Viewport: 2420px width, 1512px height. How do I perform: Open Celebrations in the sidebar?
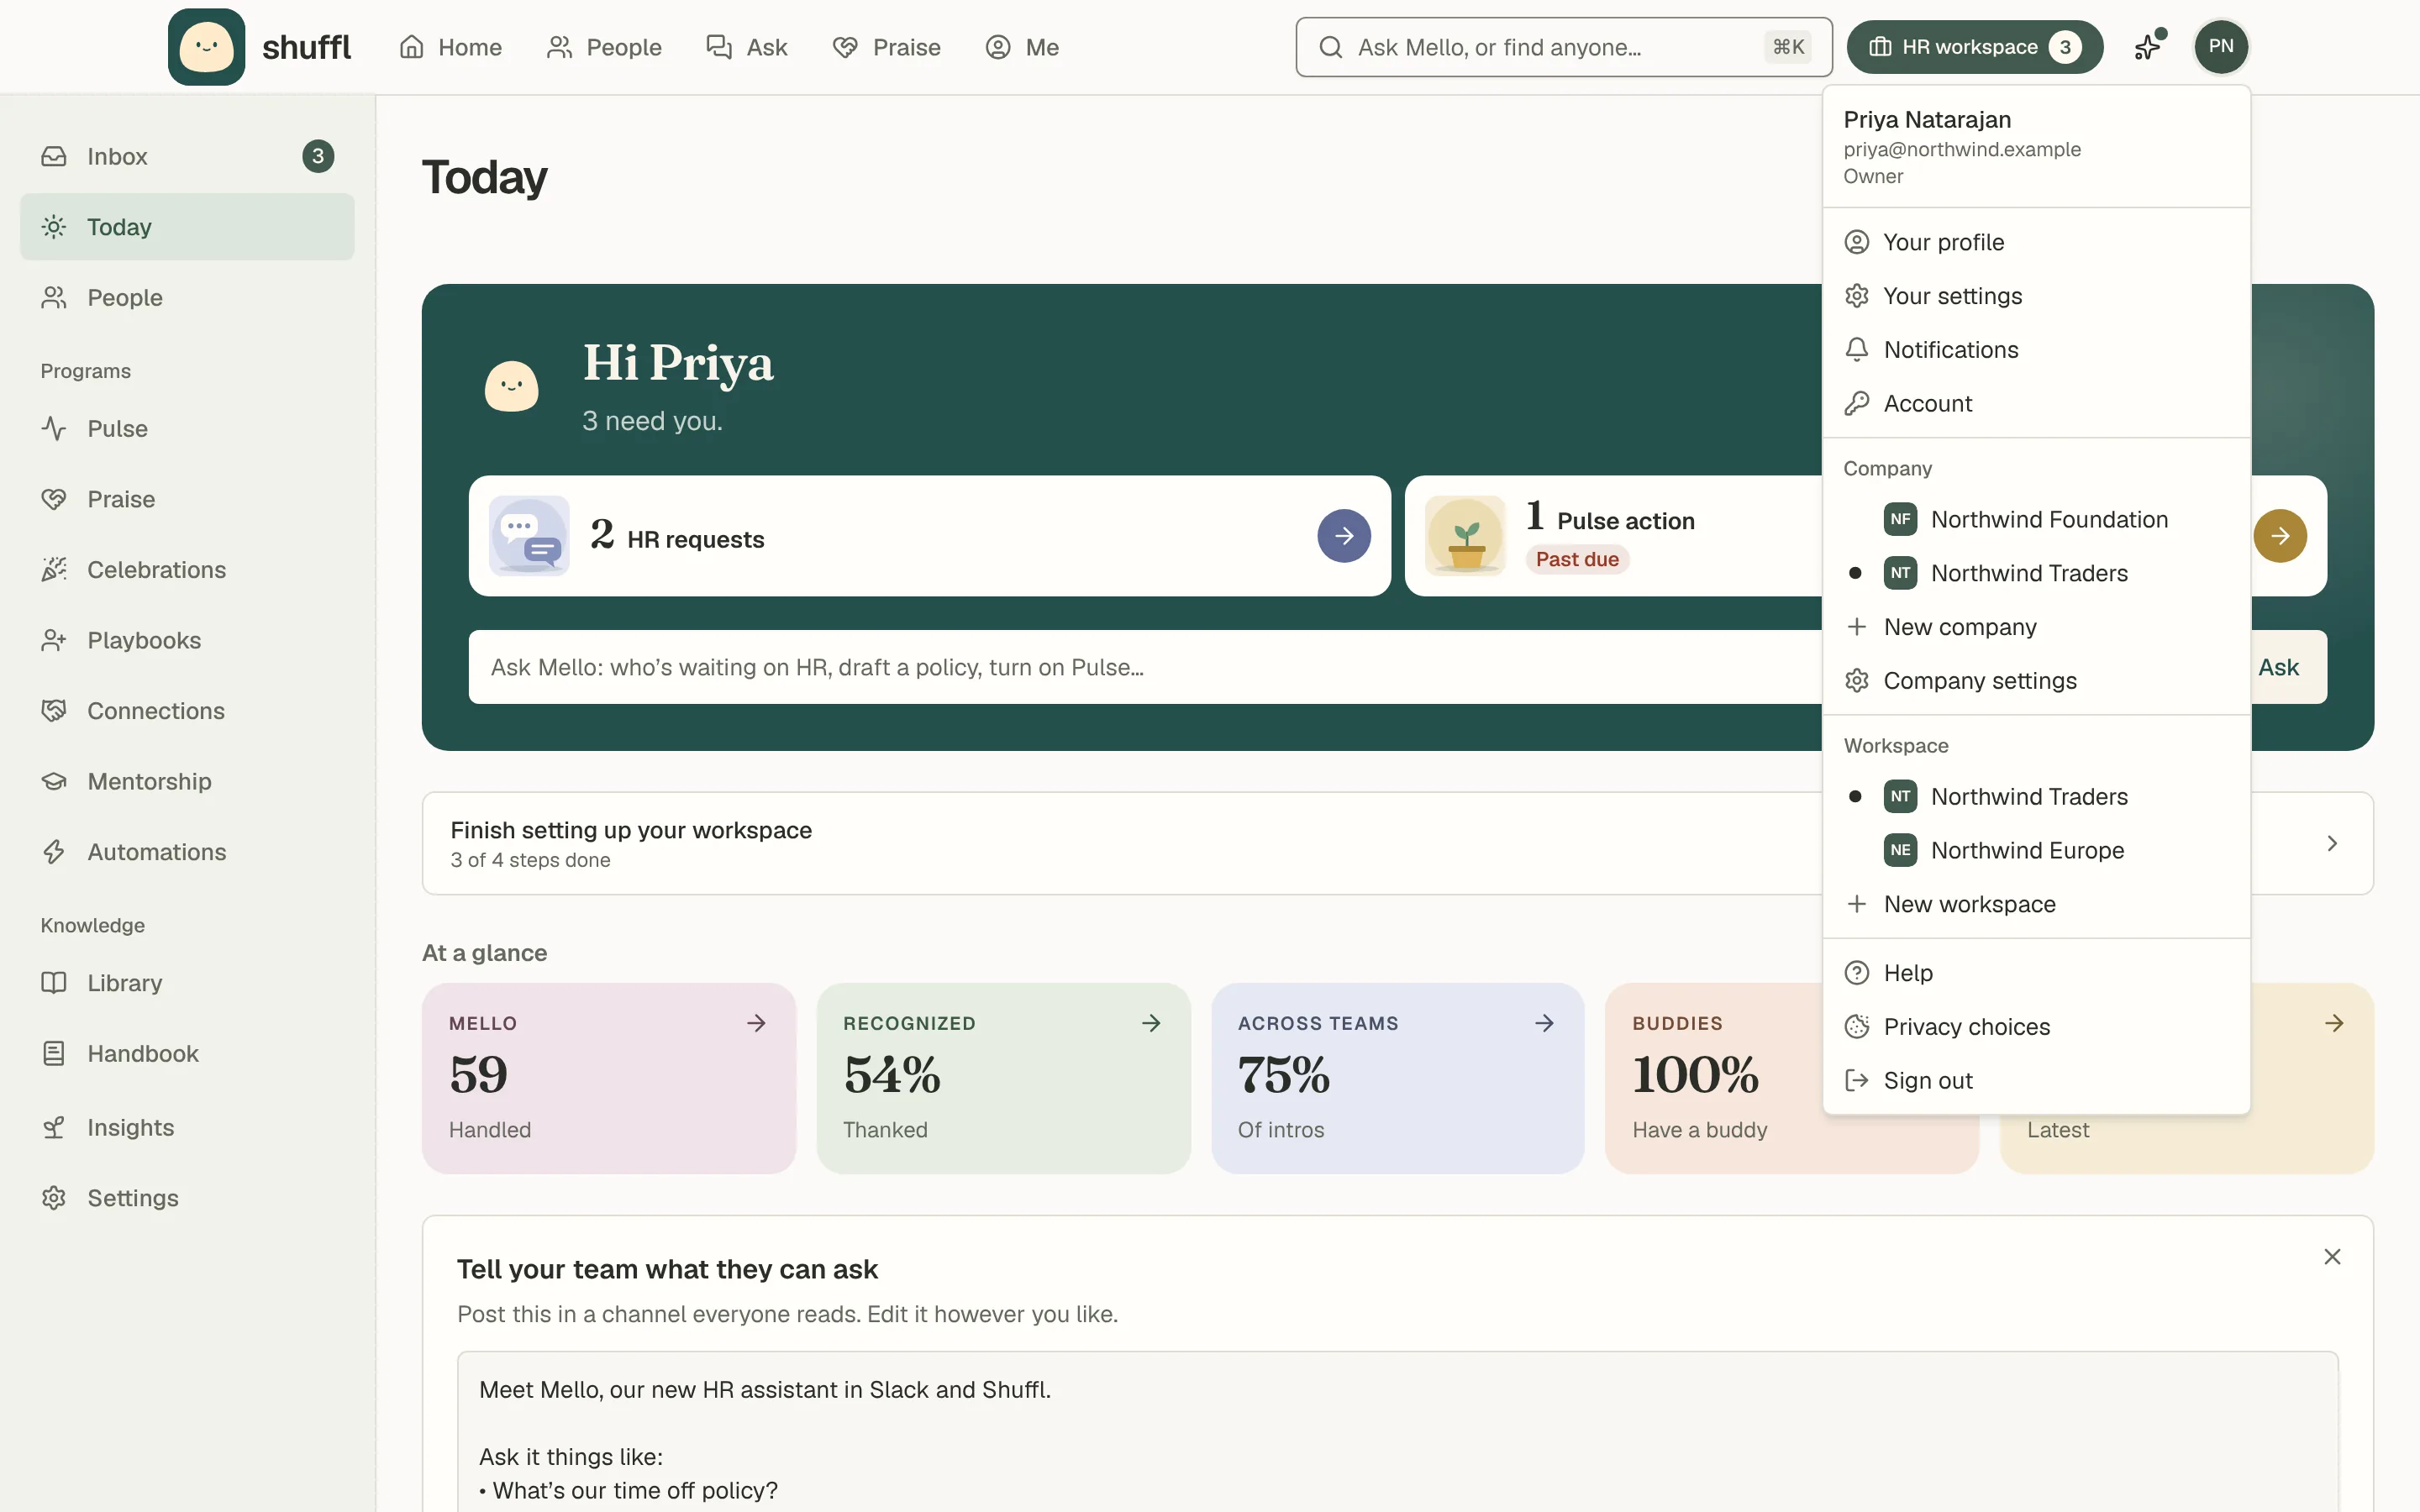[187, 569]
